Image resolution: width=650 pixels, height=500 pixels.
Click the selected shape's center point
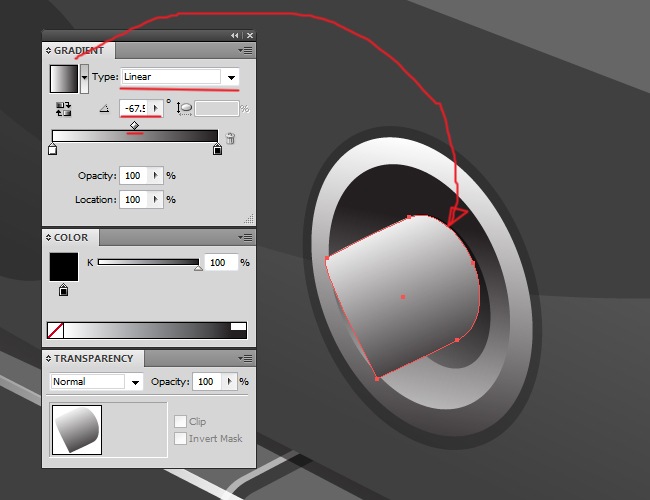[x=403, y=297]
